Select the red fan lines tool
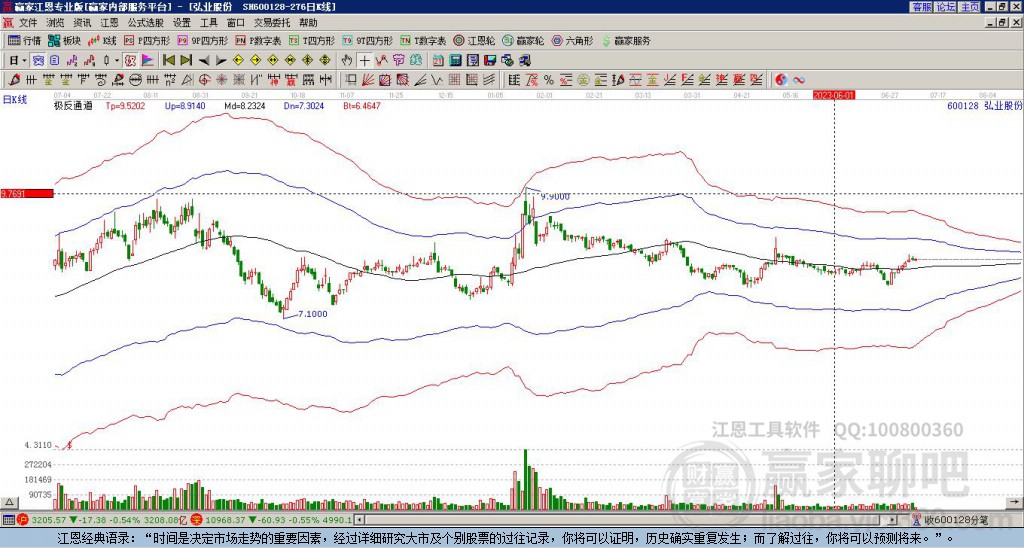 (368, 80)
